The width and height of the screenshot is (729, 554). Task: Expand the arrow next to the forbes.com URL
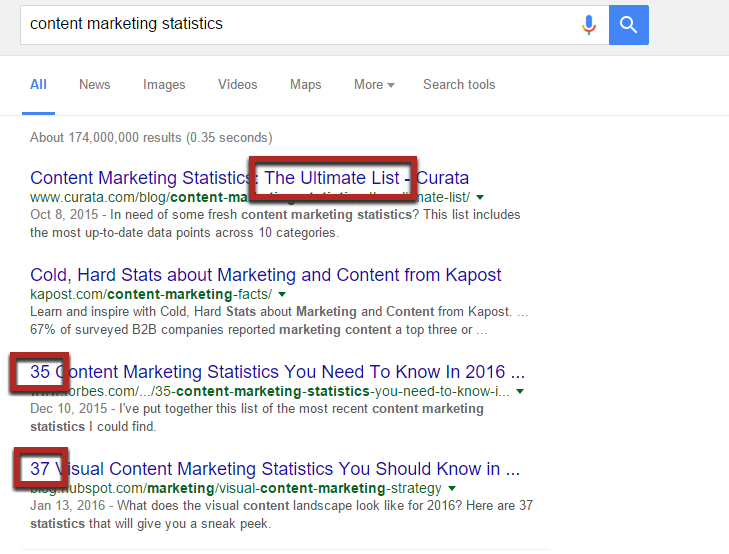click(x=520, y=391)
